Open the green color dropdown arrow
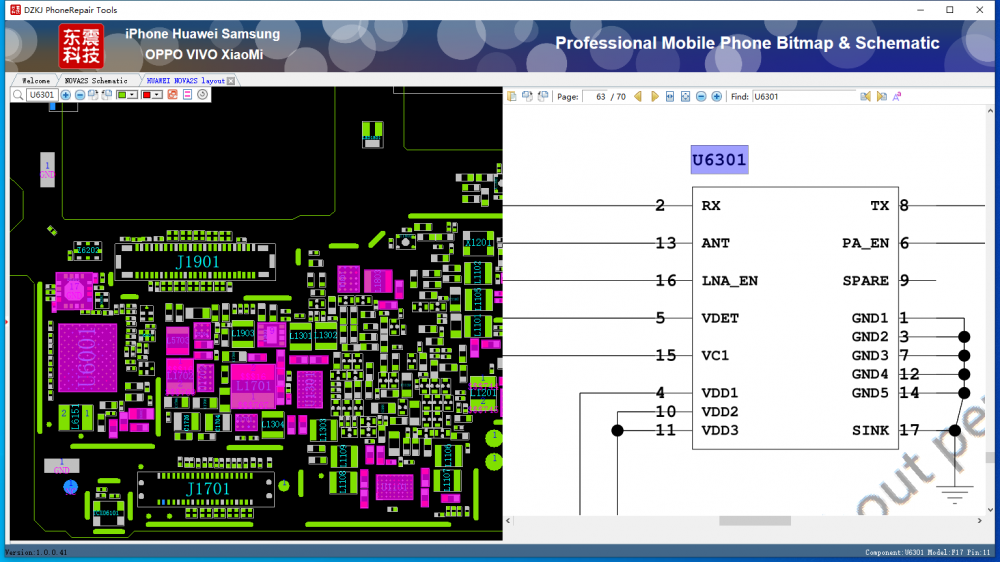 (x=133, y=95)
